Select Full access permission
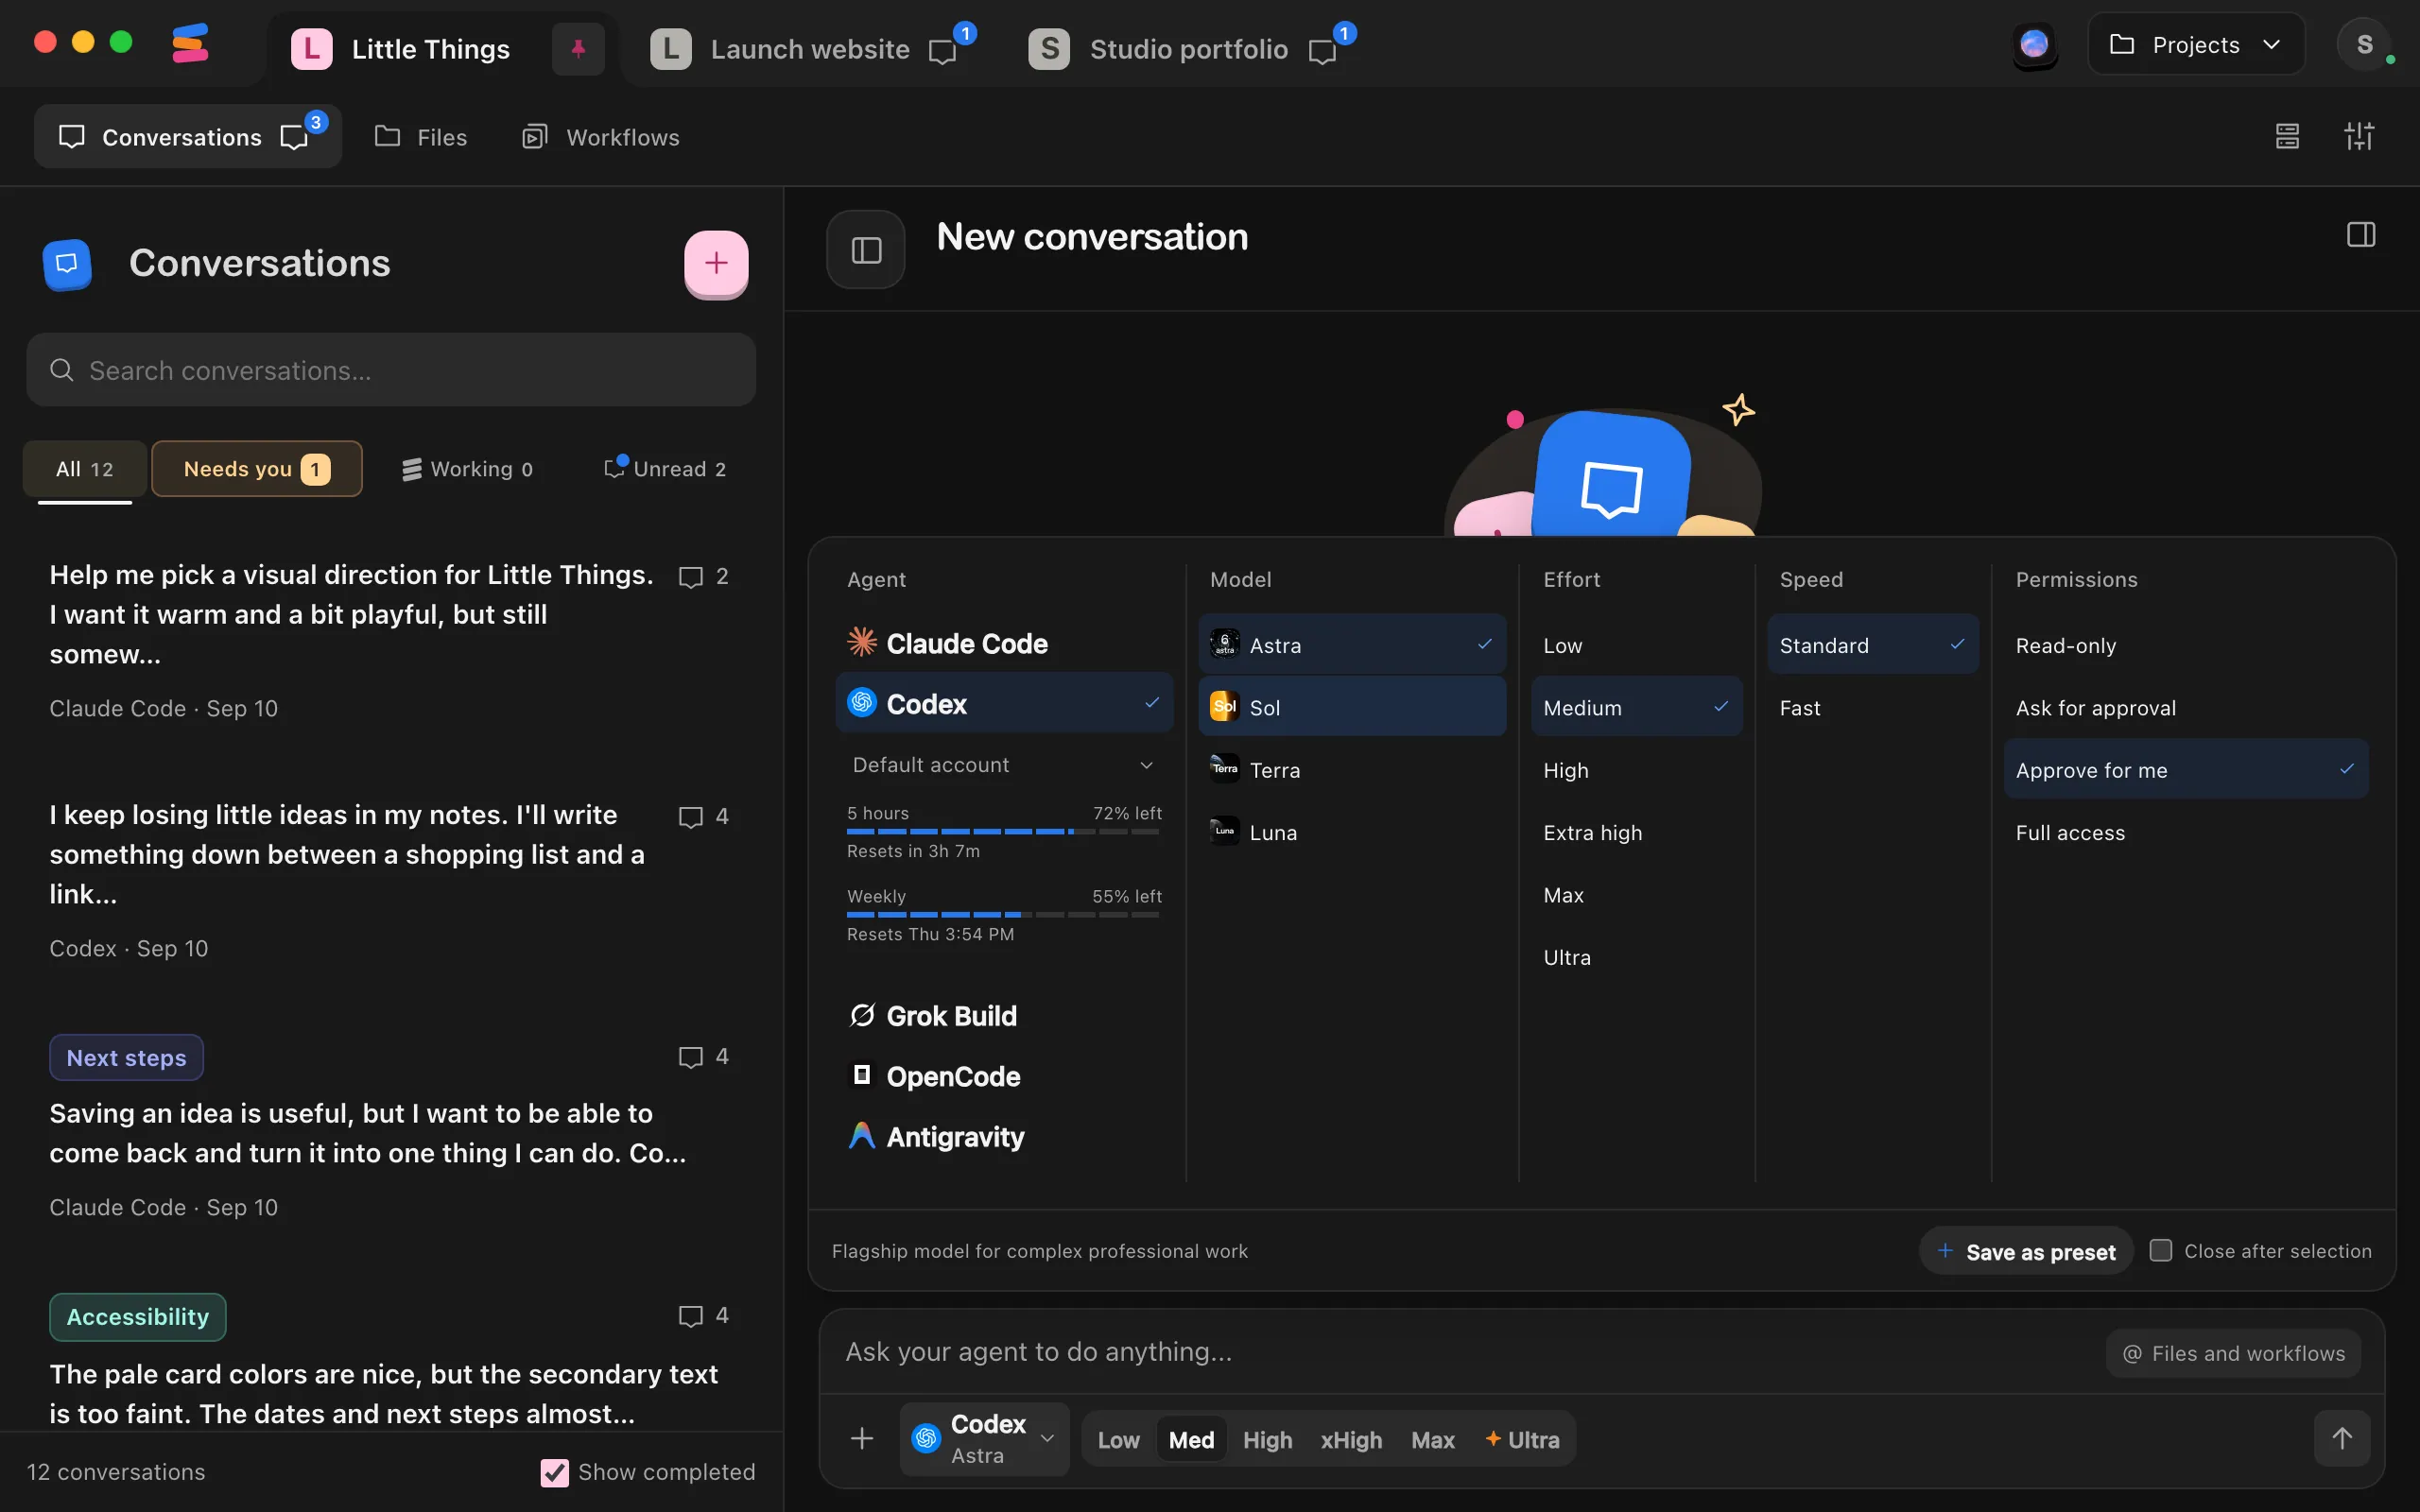Image resolution: width=2420 pixels, height=1512 pixels. coord(2185,833)
